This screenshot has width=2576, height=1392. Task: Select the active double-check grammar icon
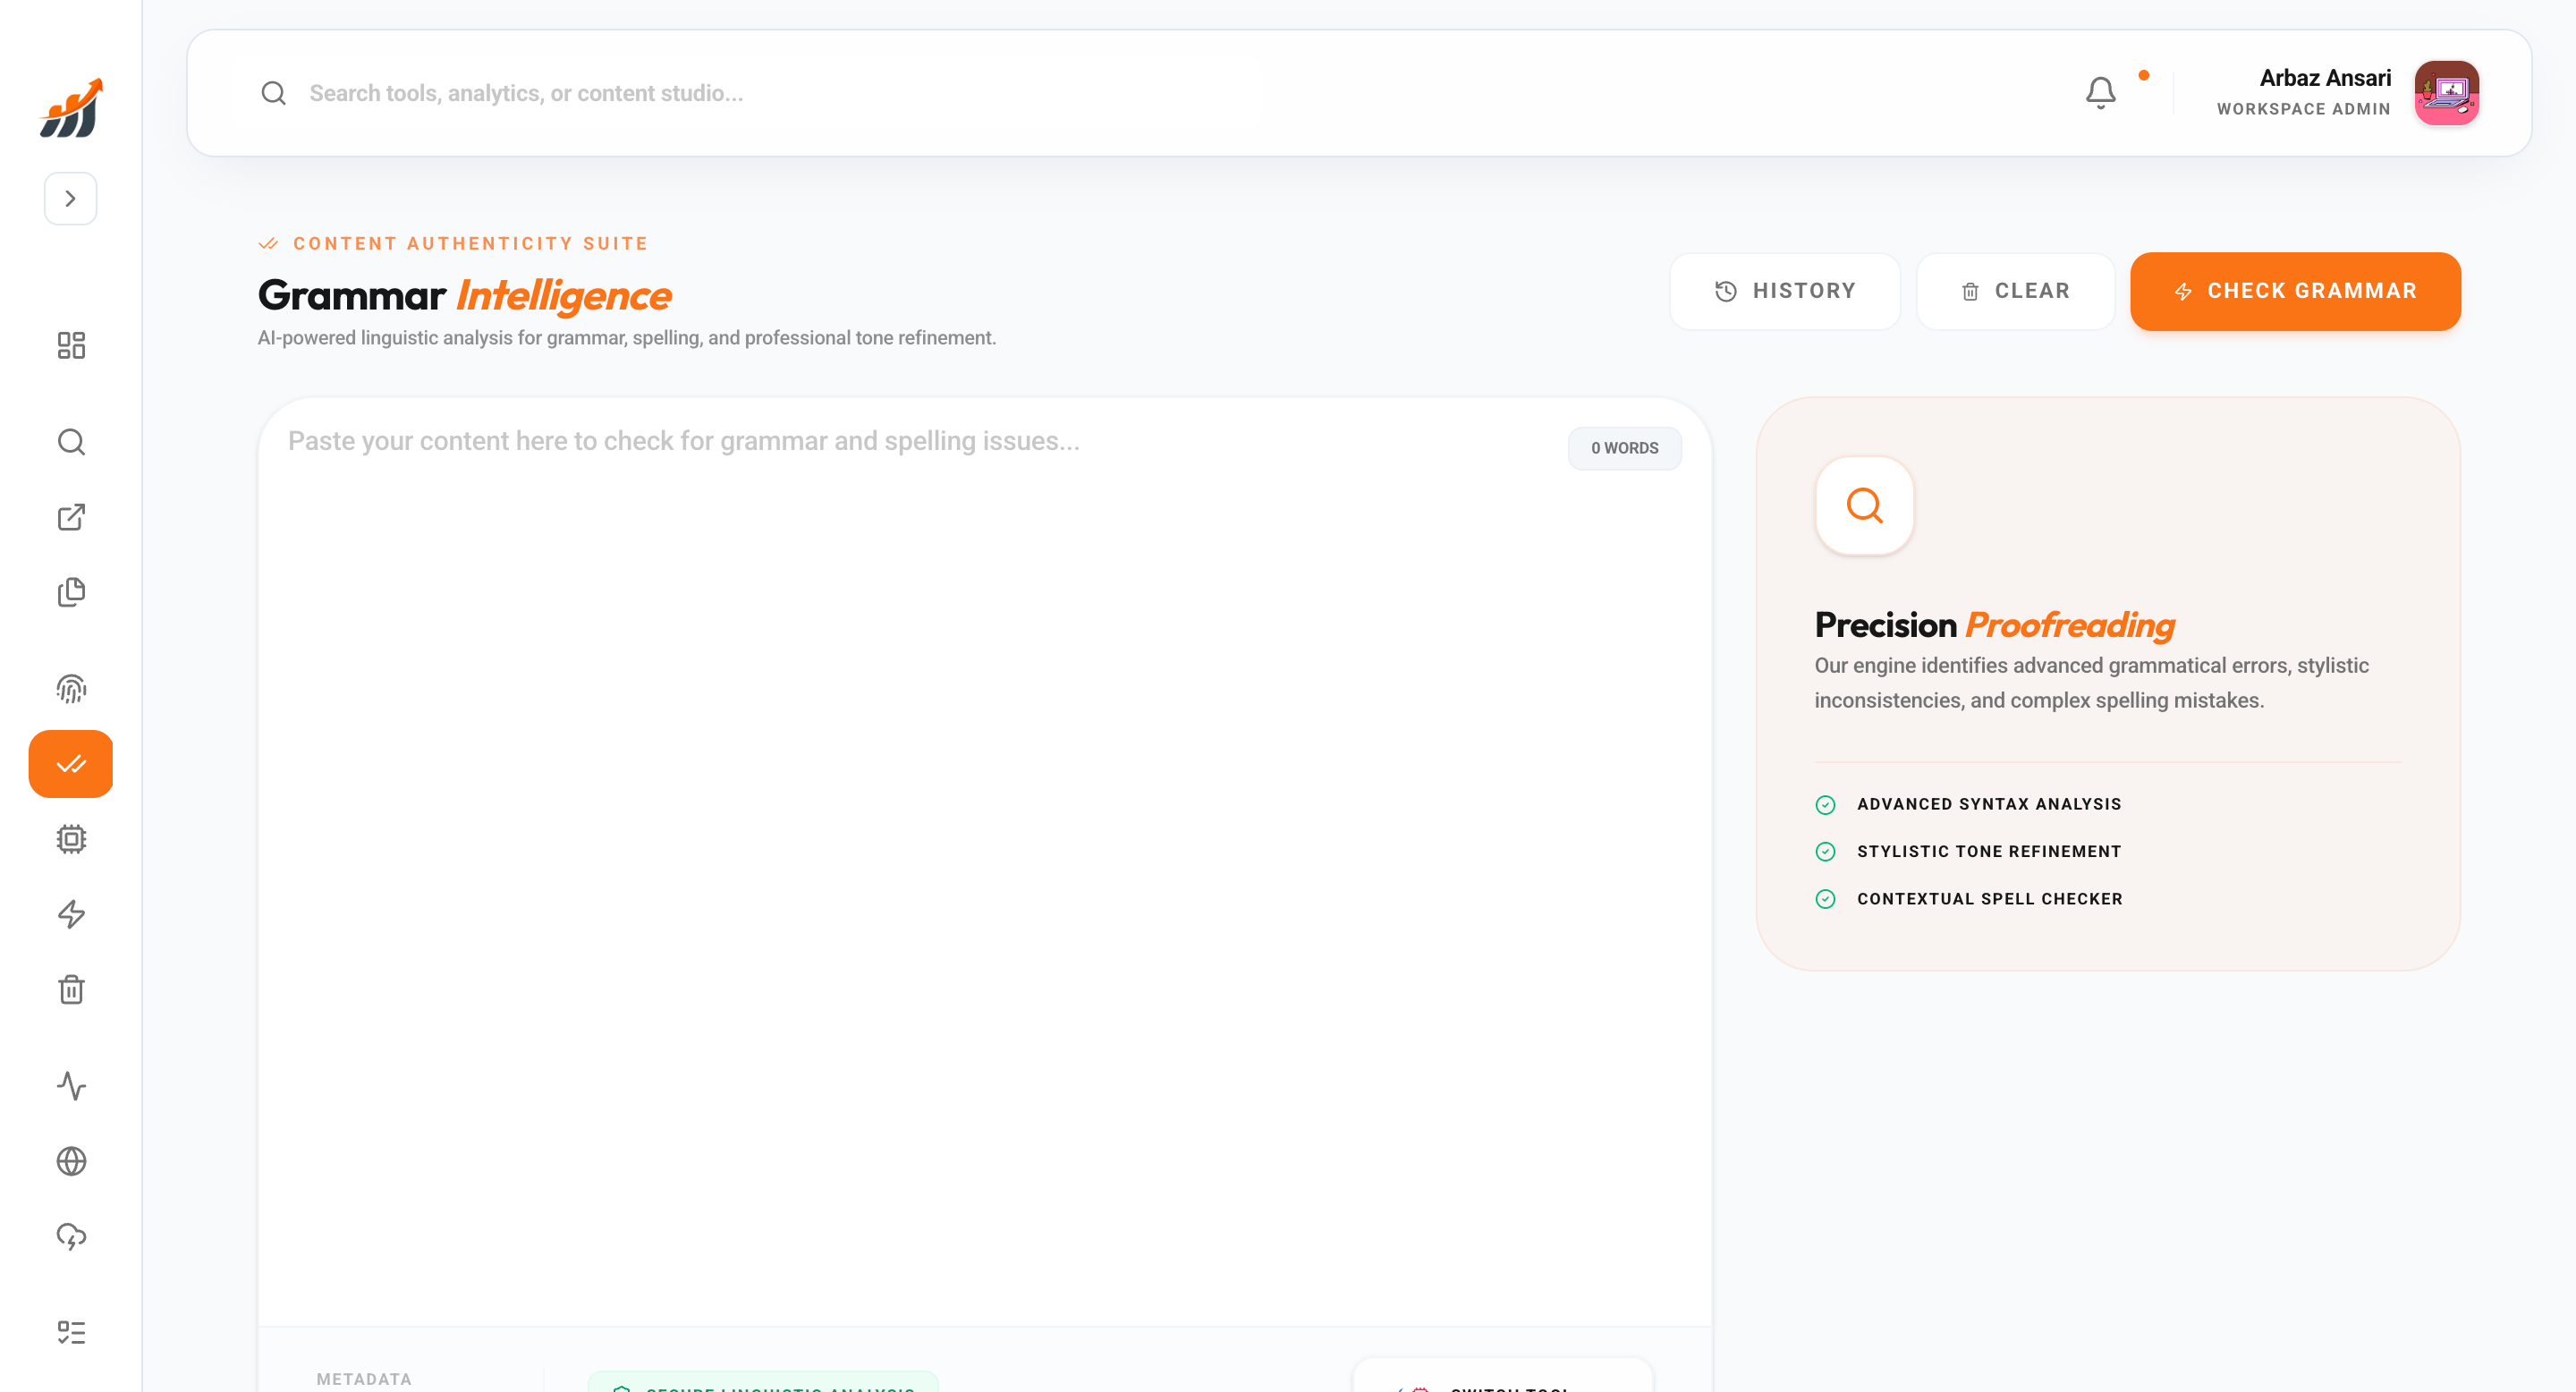[71, 764]
